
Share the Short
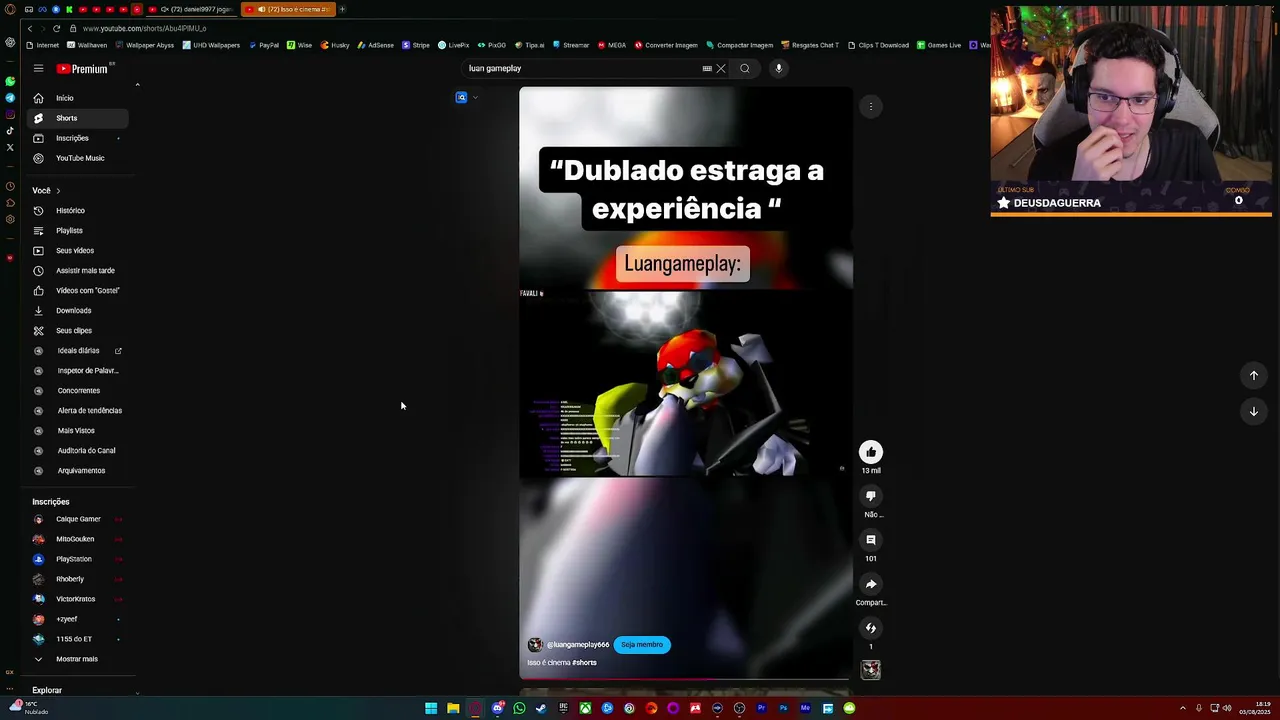871,584
